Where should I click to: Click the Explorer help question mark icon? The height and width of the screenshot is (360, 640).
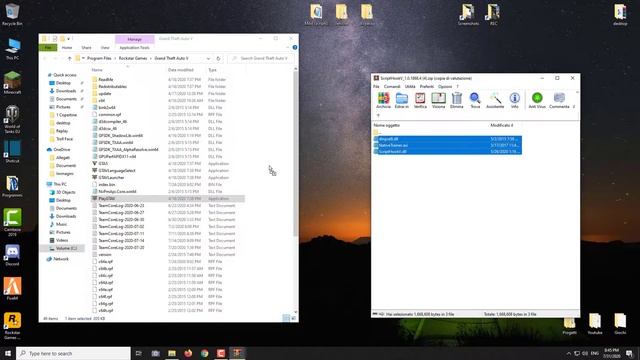295,47
